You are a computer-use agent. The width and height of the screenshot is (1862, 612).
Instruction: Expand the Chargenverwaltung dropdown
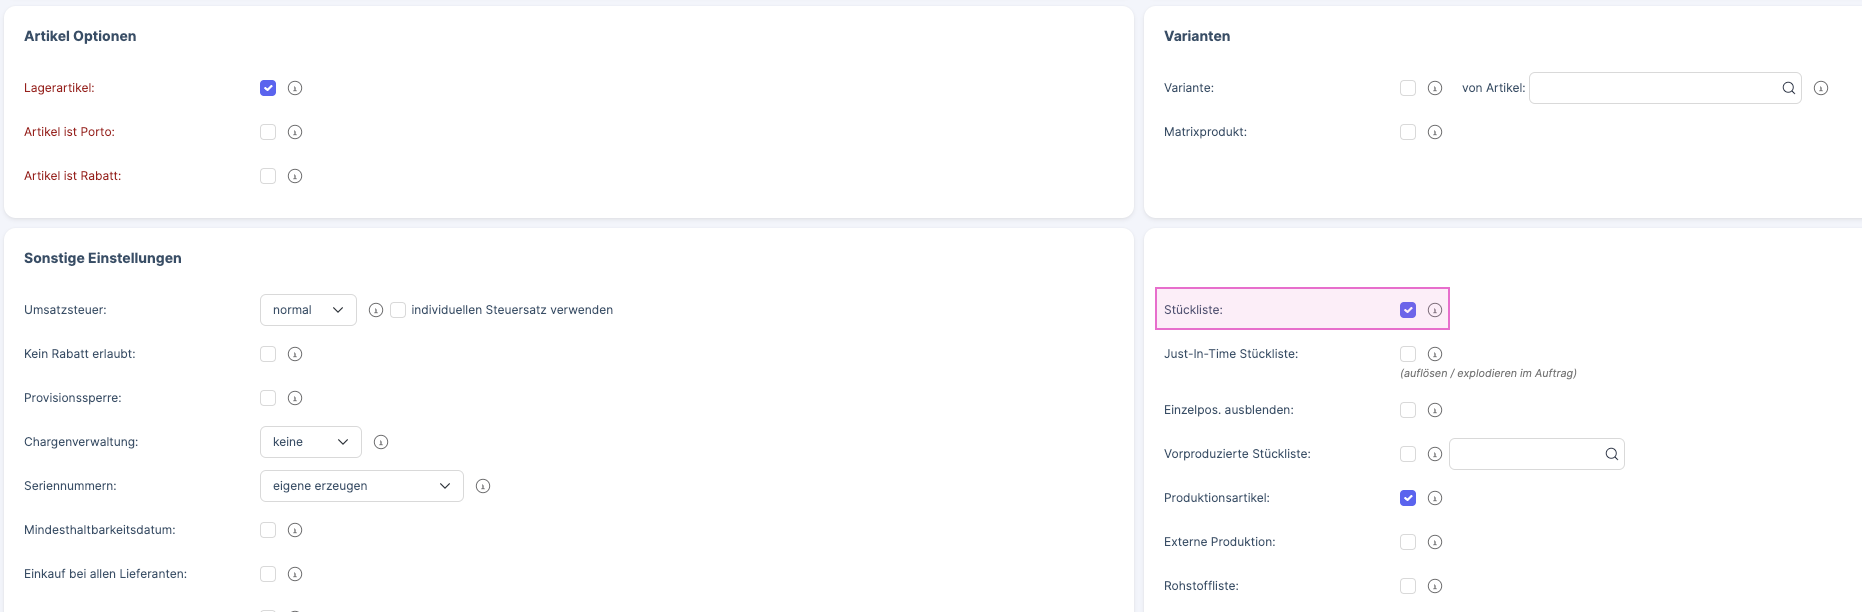tap(310, 442)
